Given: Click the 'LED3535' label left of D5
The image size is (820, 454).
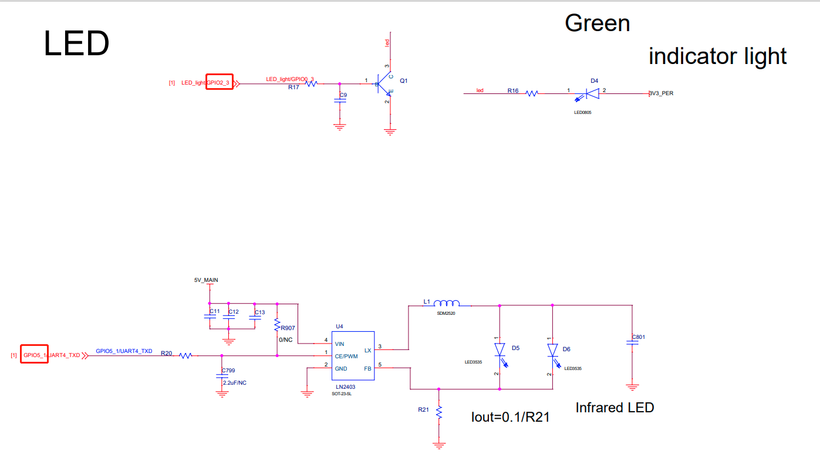Looking at the screenshot, I should pyautogui.click(x=473, y=362).
